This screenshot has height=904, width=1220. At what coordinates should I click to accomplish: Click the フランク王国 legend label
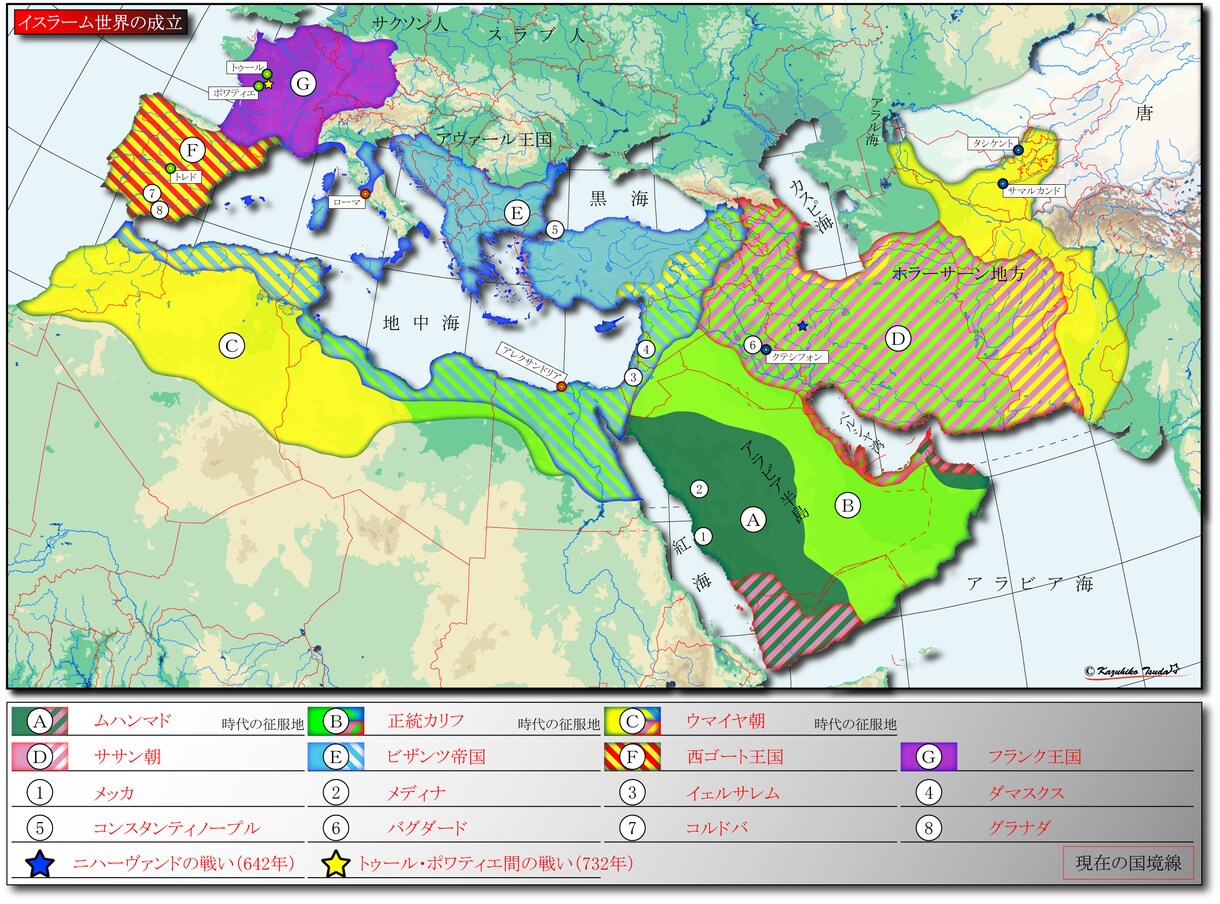coord(1033,757)
